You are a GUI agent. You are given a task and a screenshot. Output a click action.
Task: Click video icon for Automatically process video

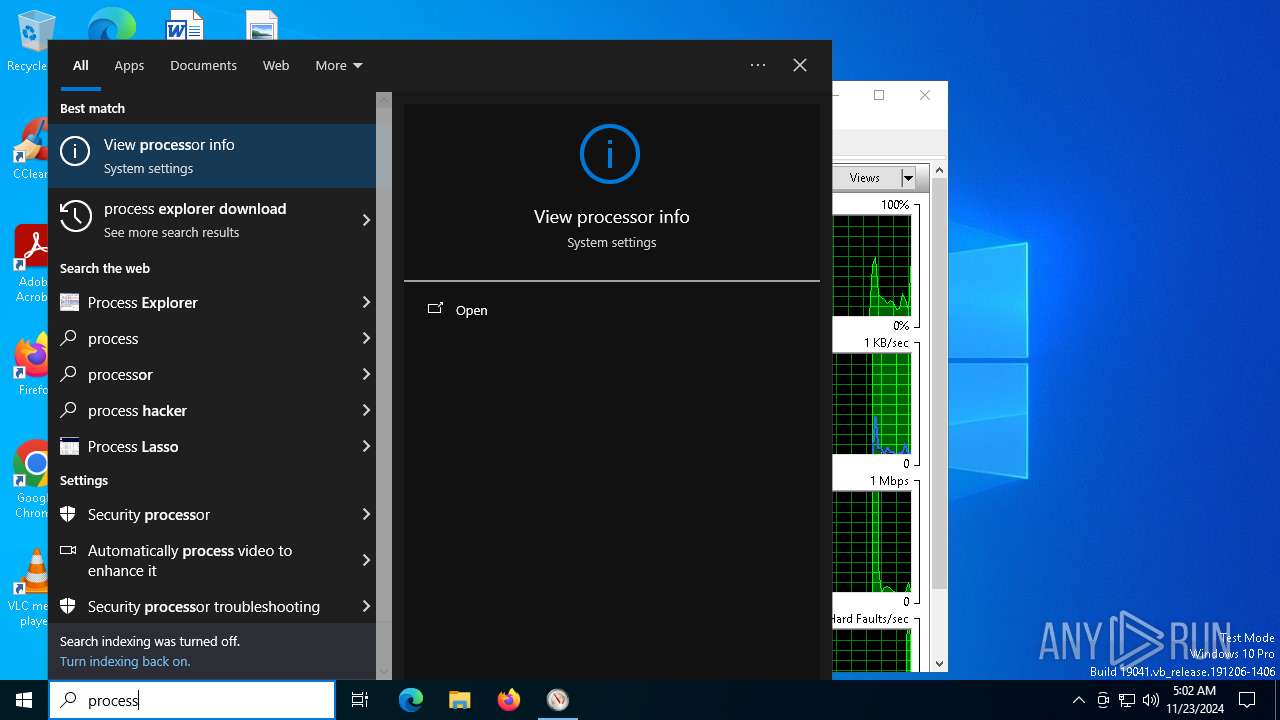(x=68, y=550)
